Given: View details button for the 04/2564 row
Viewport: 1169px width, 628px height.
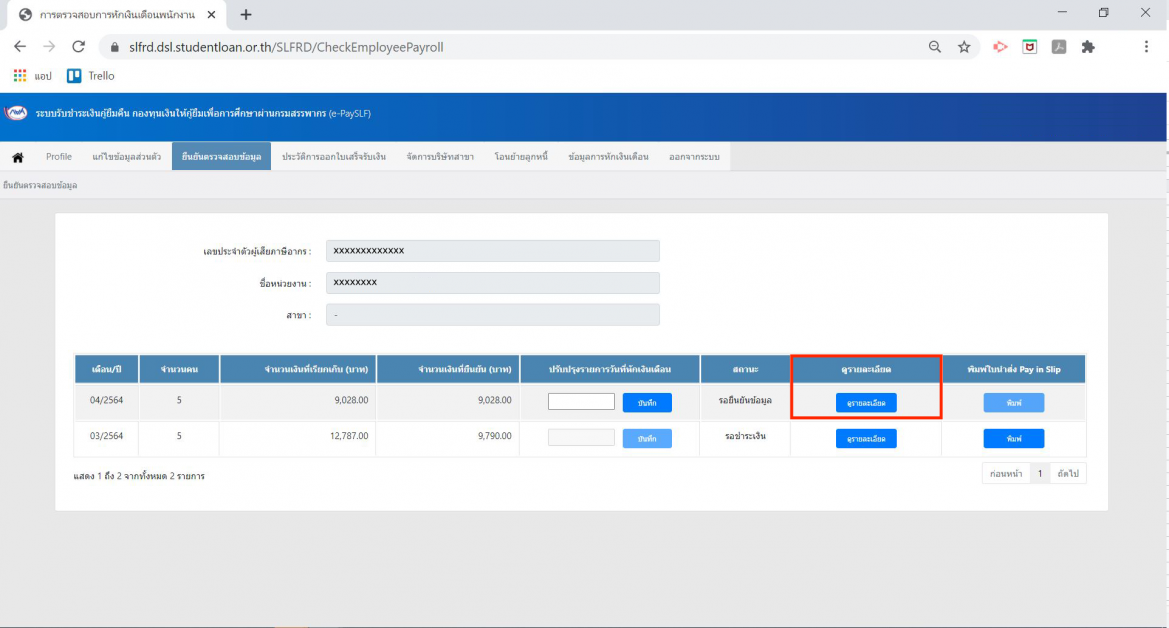Looking at the screenshot, I should 866,403.
